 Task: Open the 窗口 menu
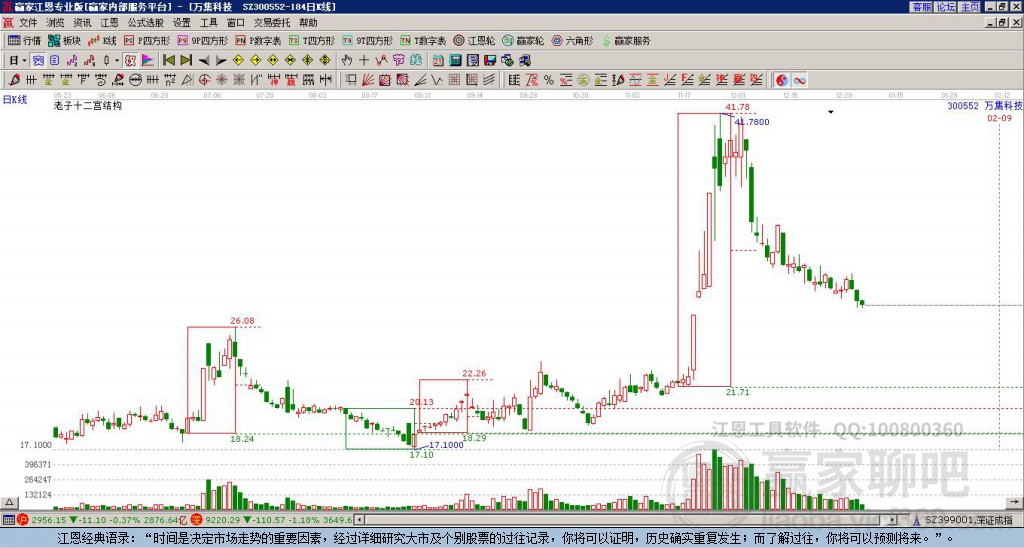coord(236,23)
